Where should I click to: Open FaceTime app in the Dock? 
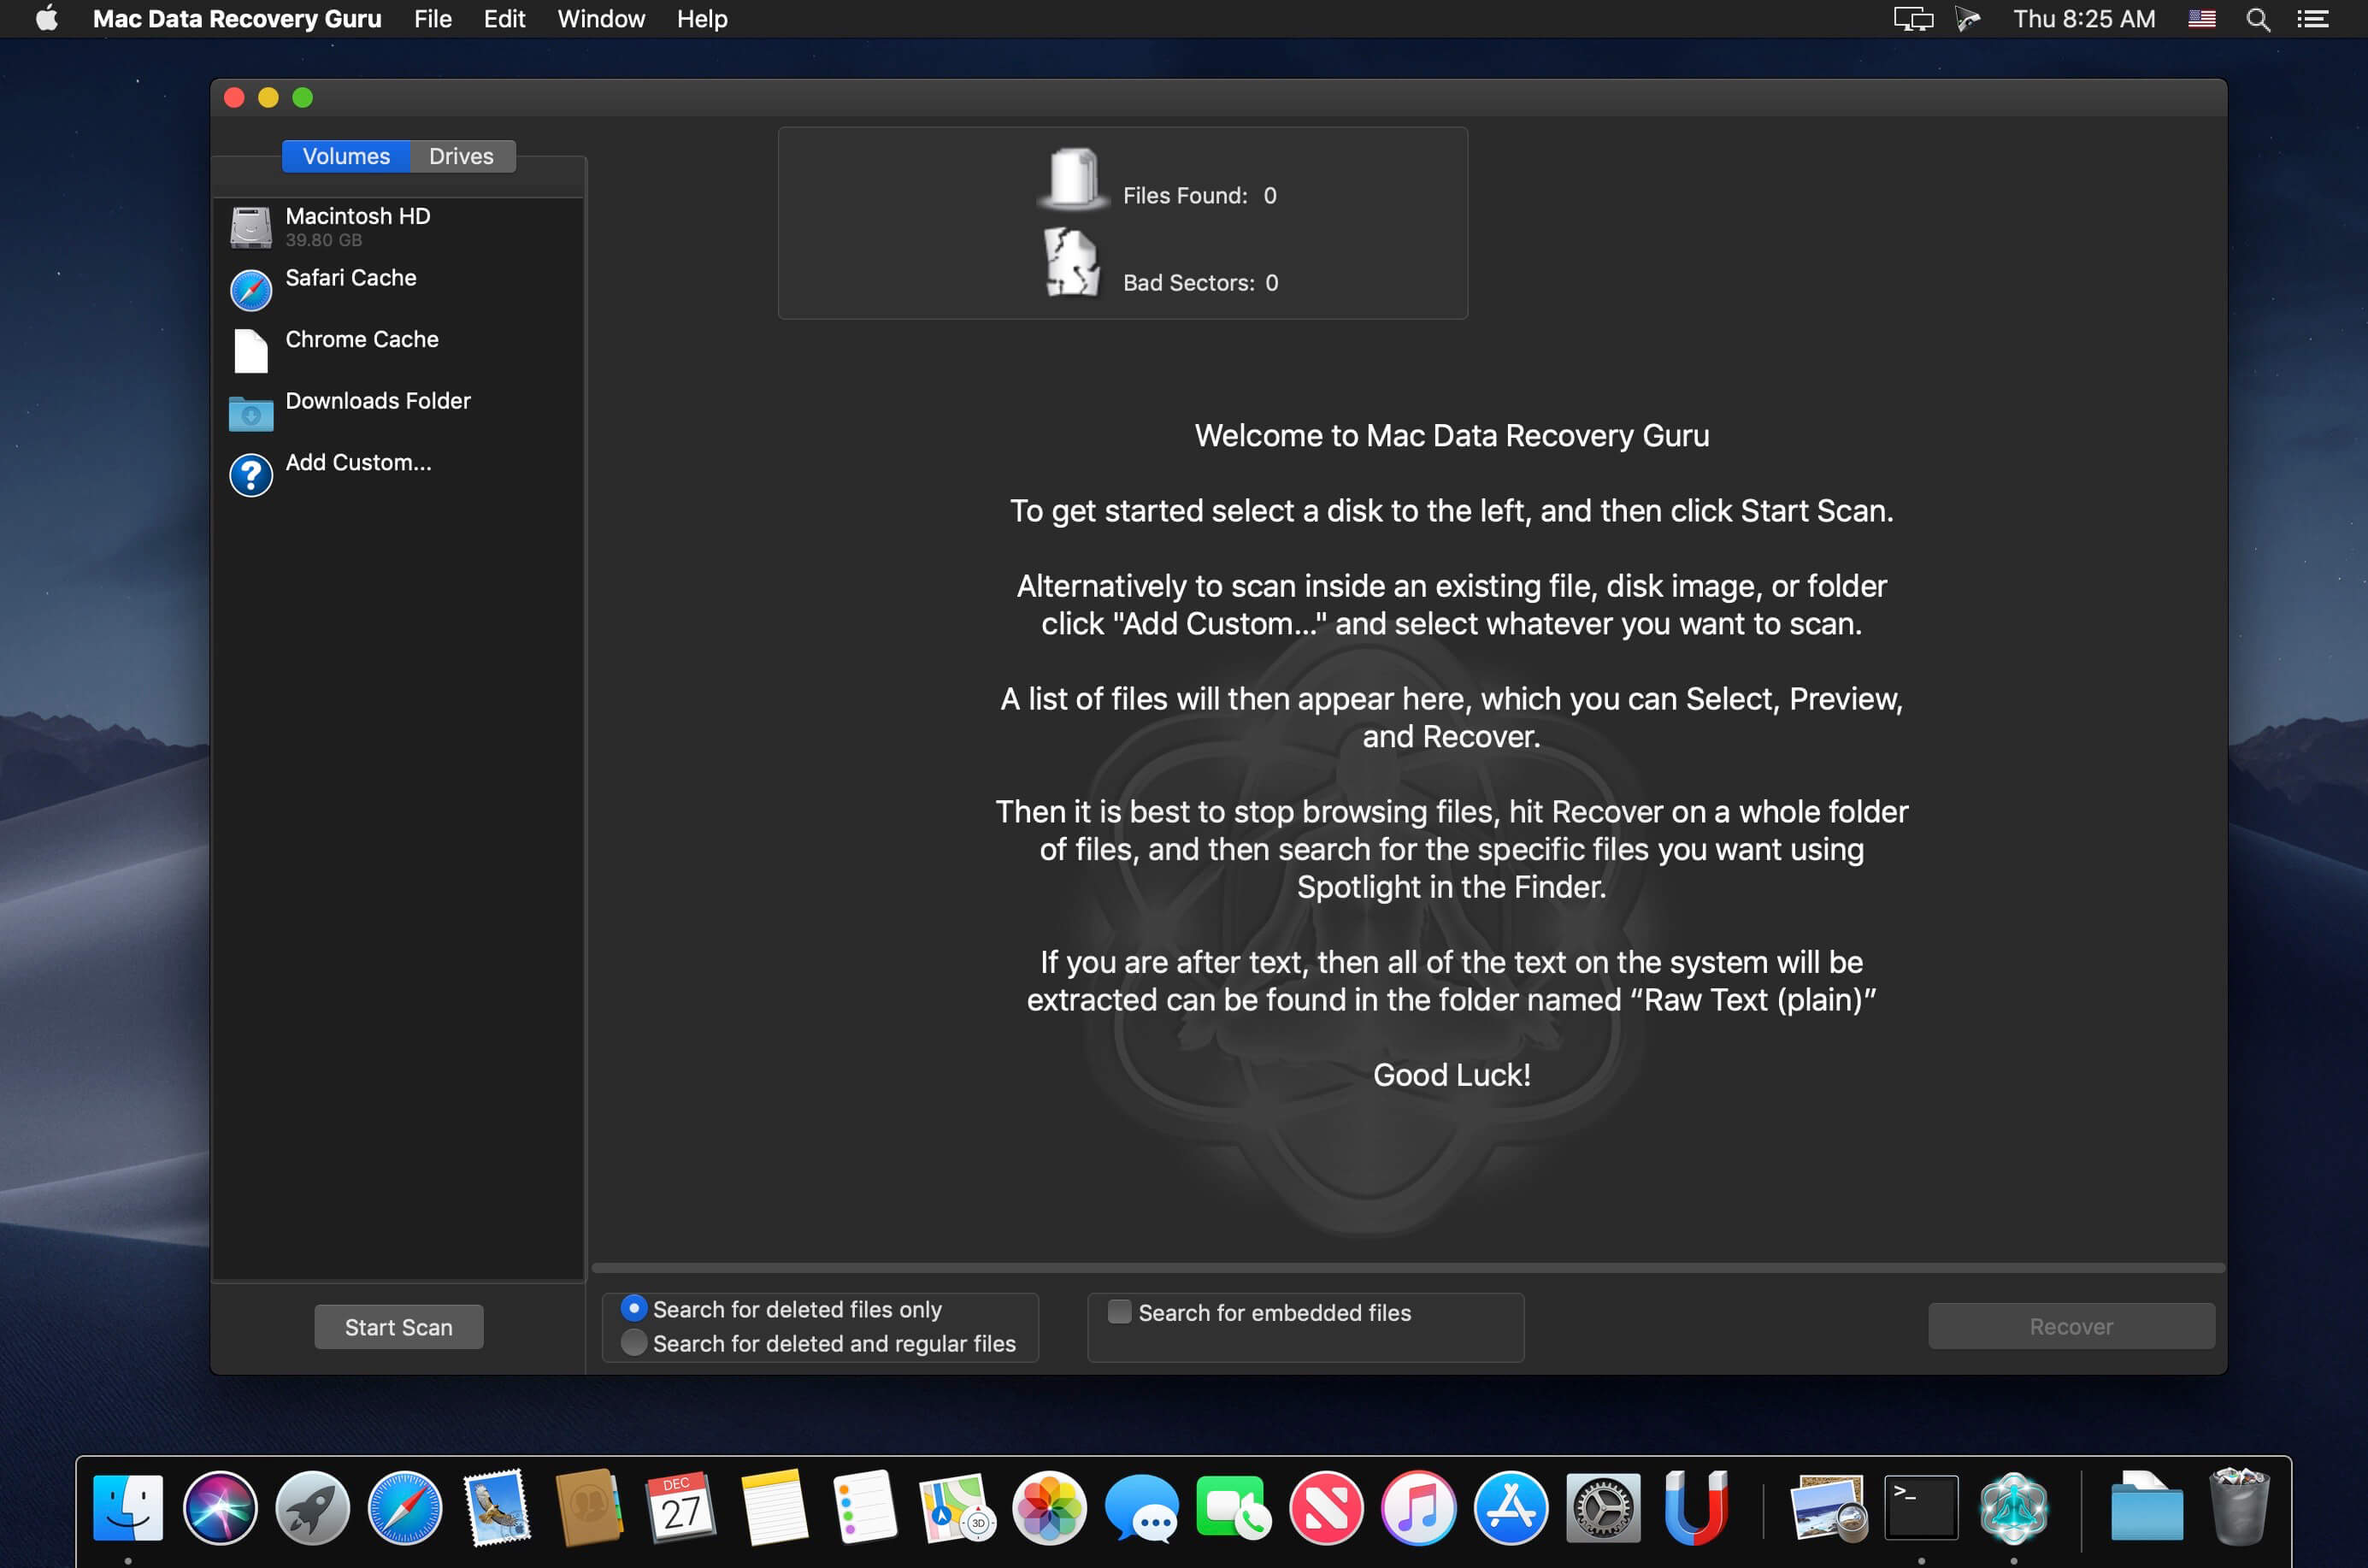pyautogui.click(x=1233, y=1508)
